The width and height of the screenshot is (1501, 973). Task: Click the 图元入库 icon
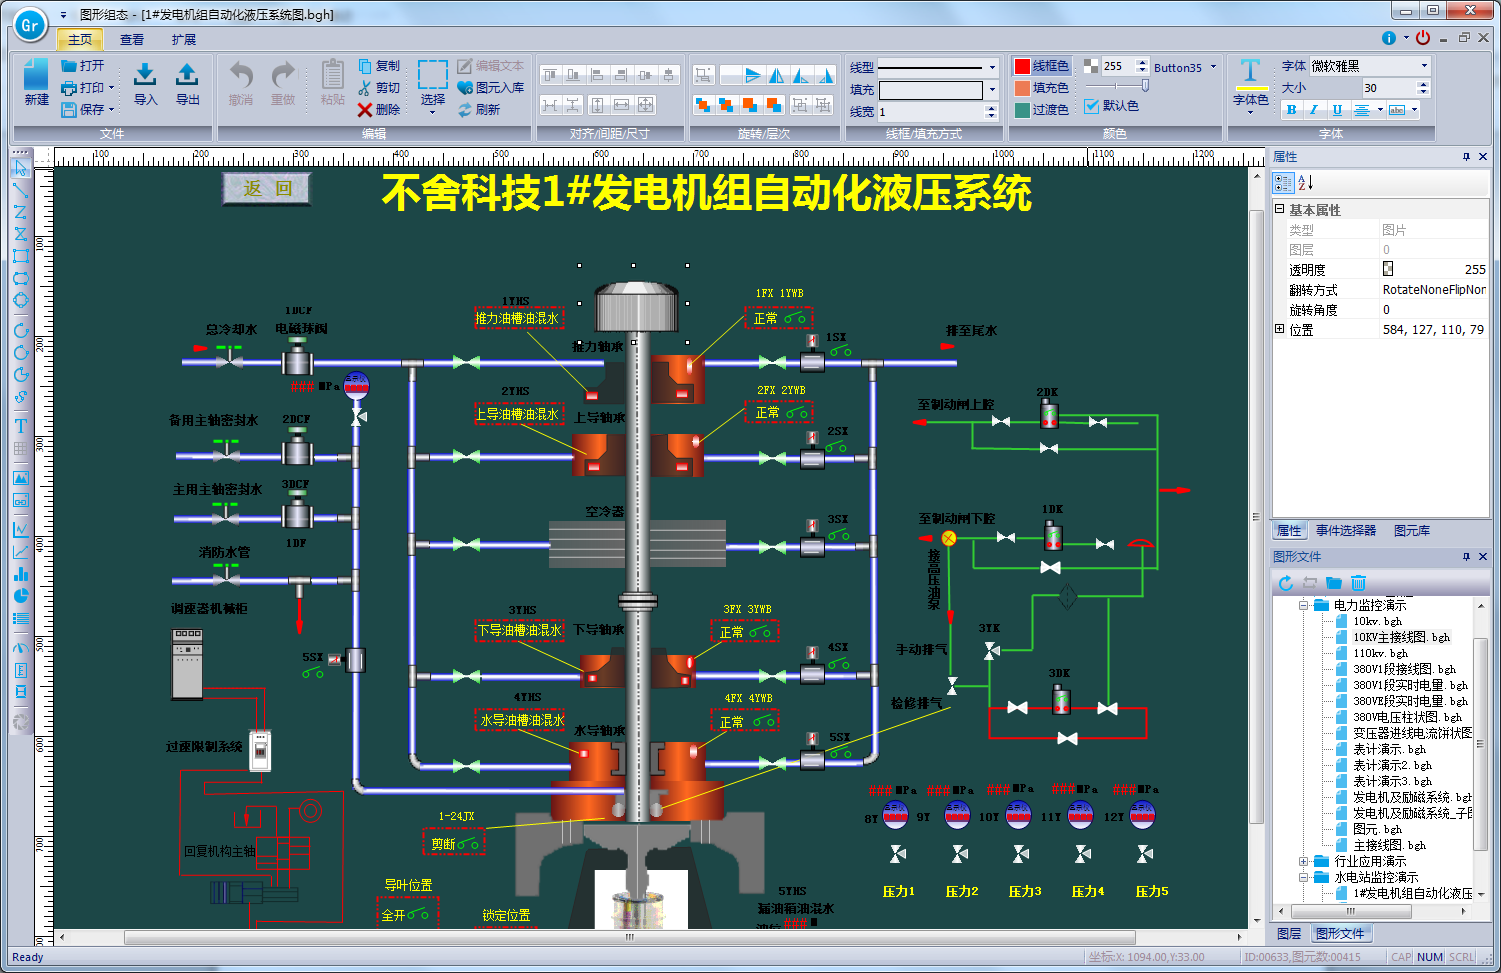point(465,88)
